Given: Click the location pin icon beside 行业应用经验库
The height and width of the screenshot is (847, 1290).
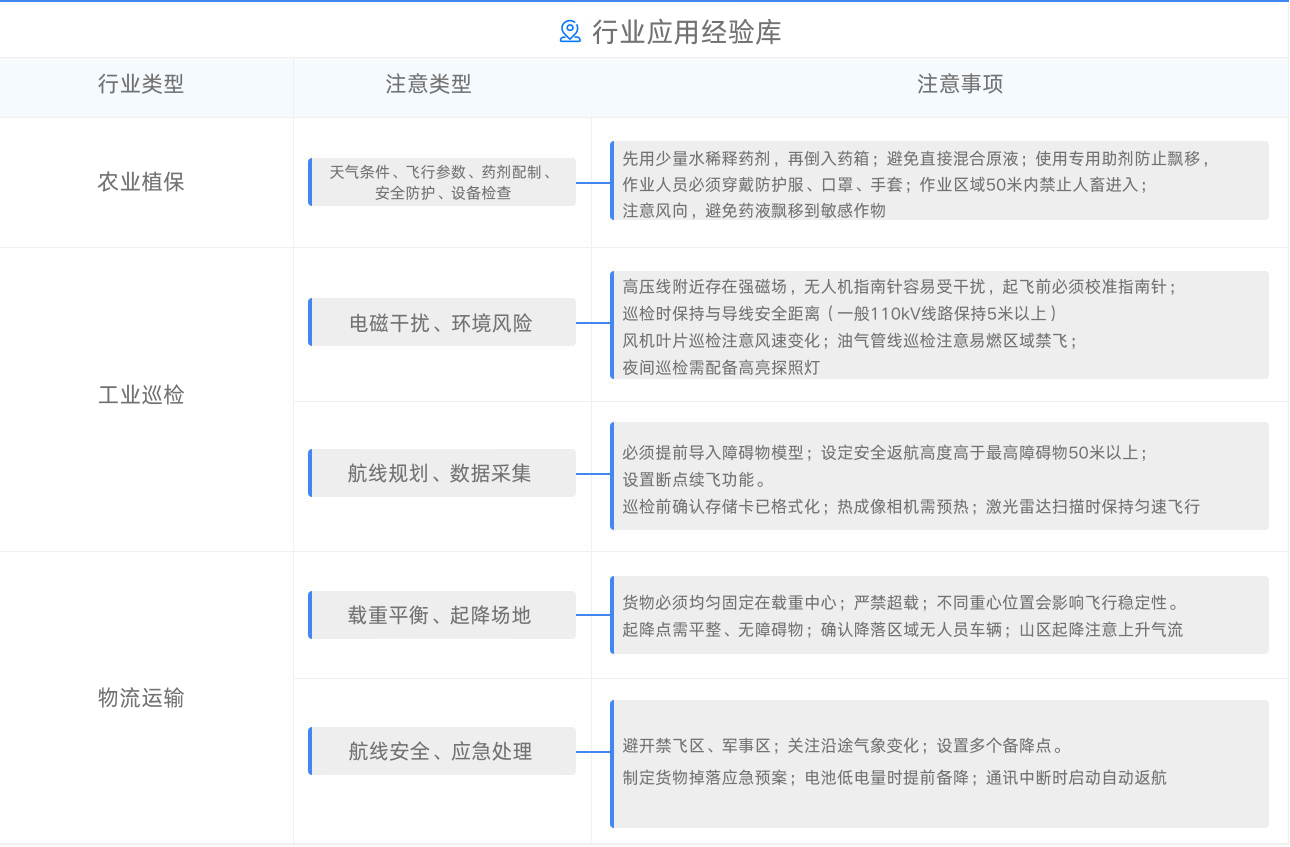Looking at the screenshot, I should pos(570,32).
